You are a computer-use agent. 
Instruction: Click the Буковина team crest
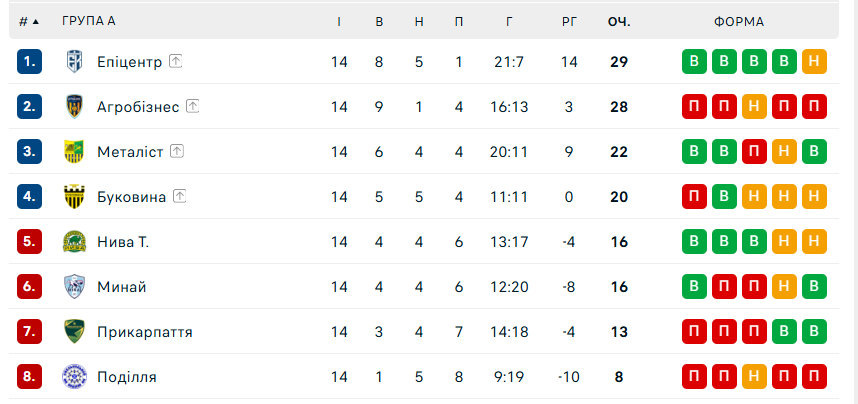point(73,197)
